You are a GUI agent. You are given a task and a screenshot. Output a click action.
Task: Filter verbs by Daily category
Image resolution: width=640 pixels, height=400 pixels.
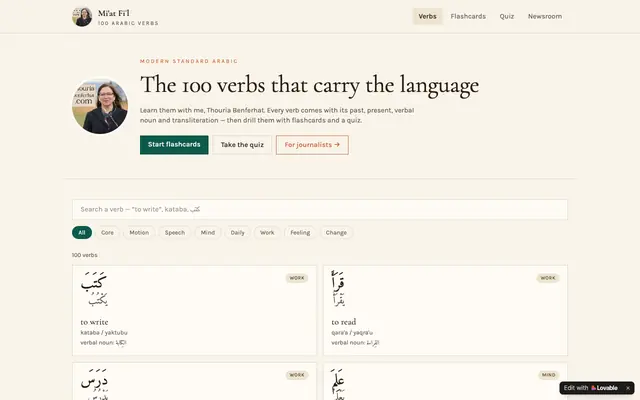pyautogui.click(x=238, y=233)
